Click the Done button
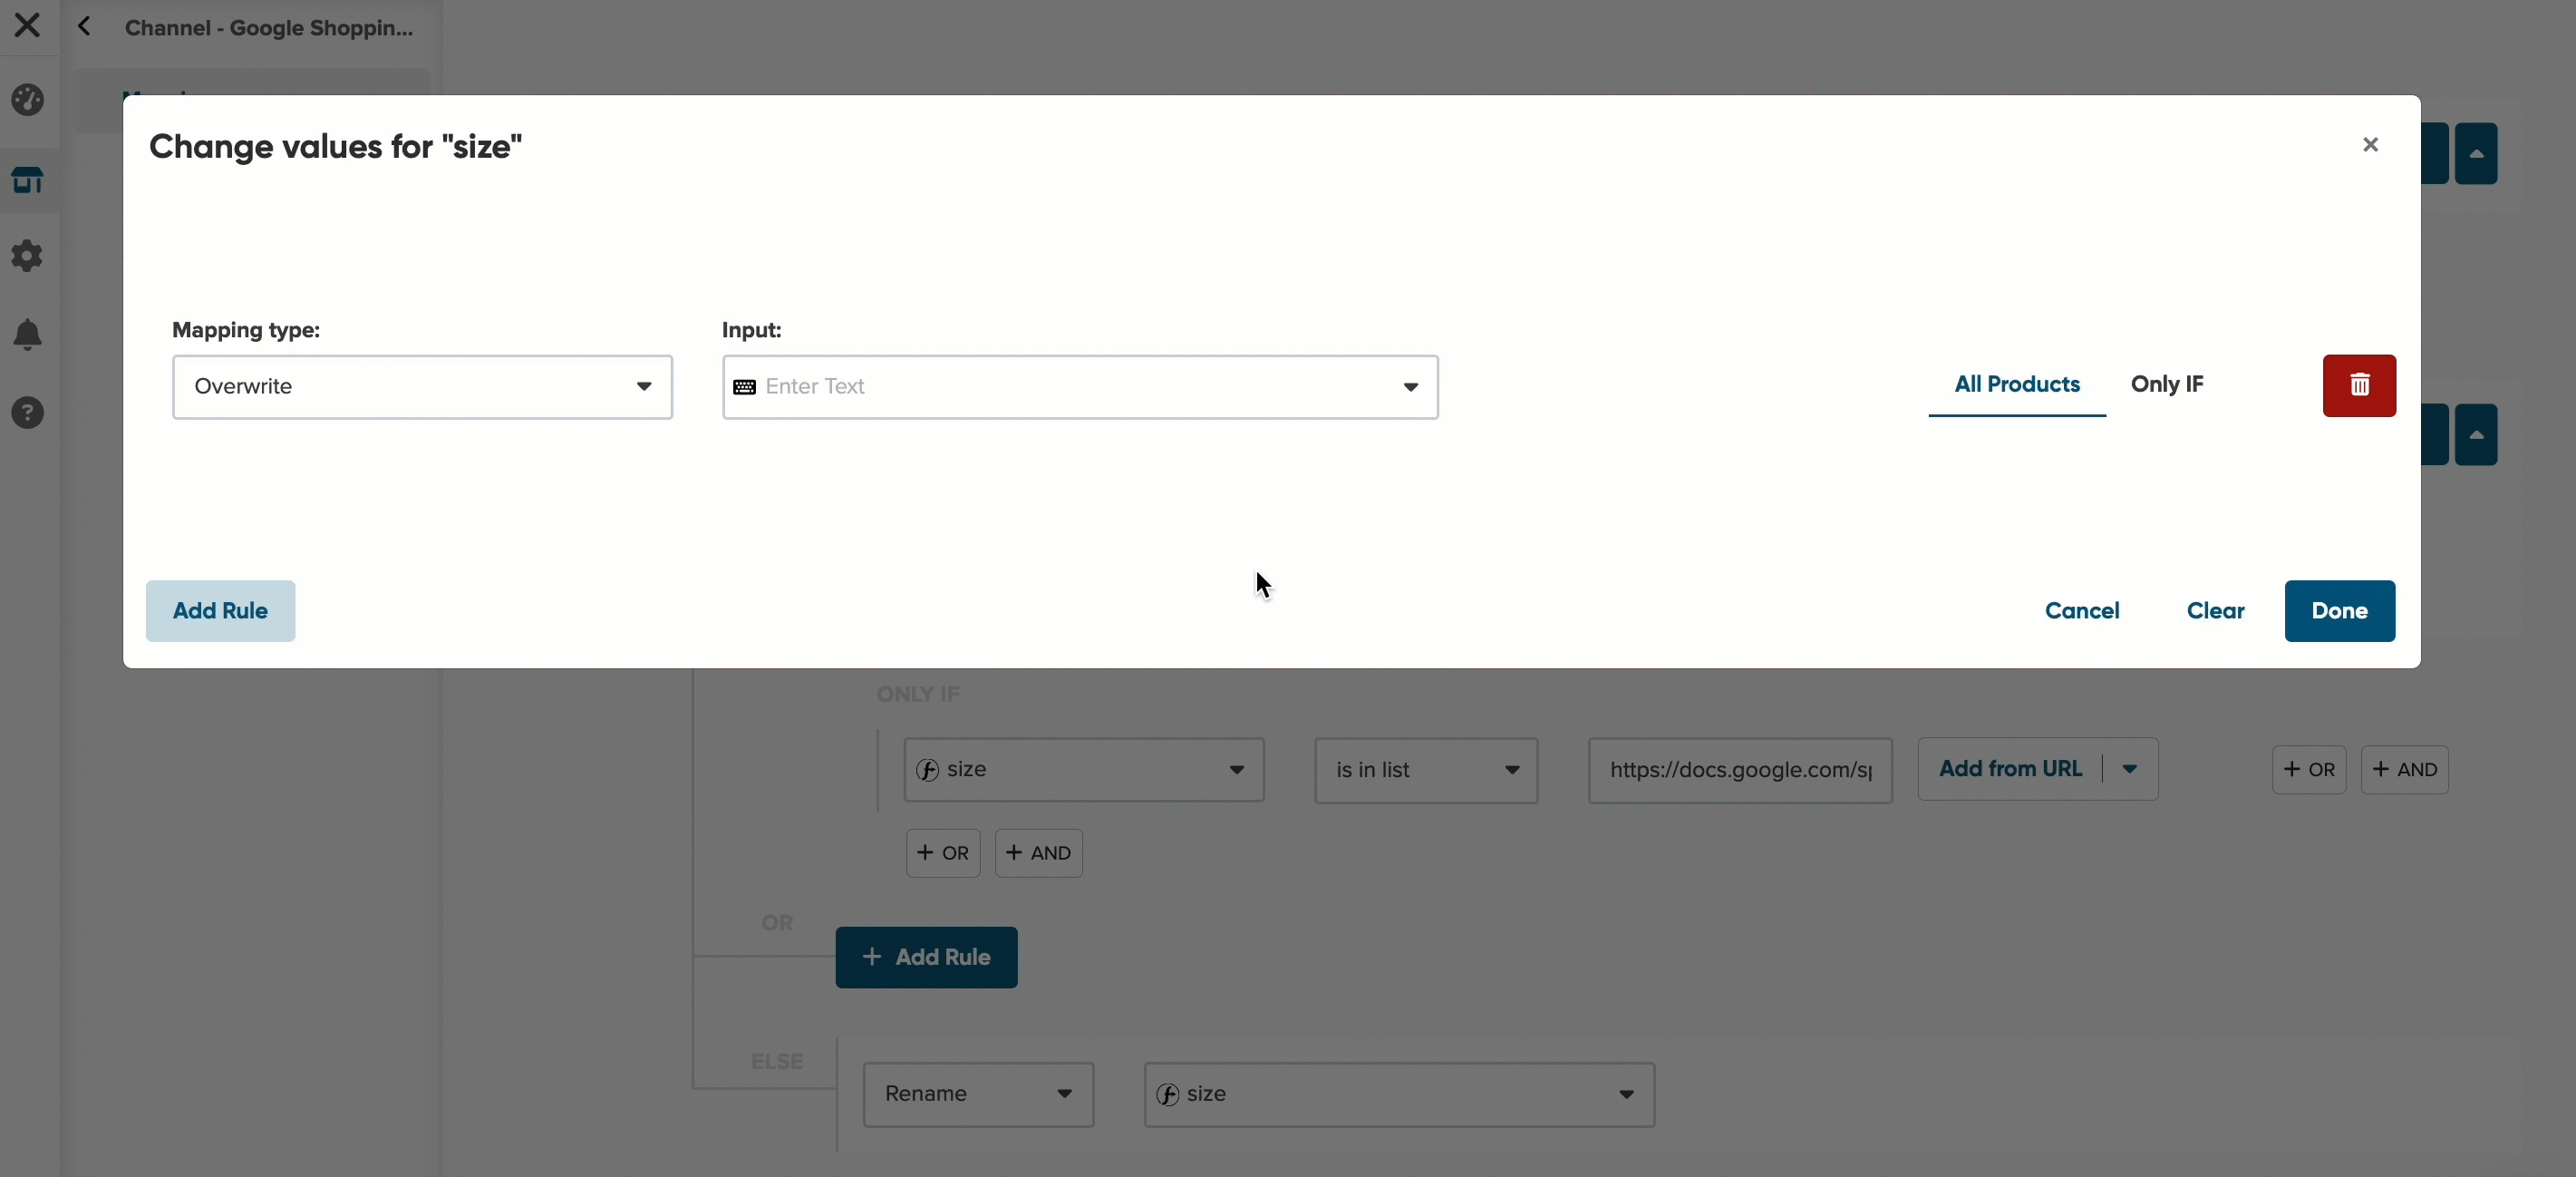2576x1177 pixels. (x=2339, y=611)
